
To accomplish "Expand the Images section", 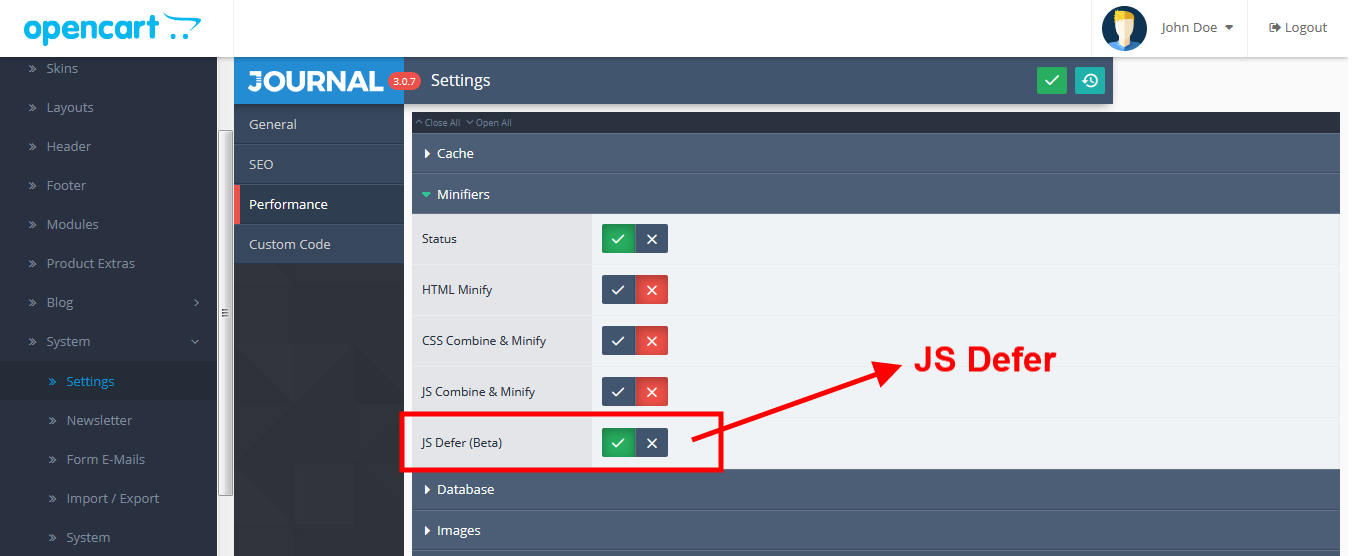I will 875,530.
